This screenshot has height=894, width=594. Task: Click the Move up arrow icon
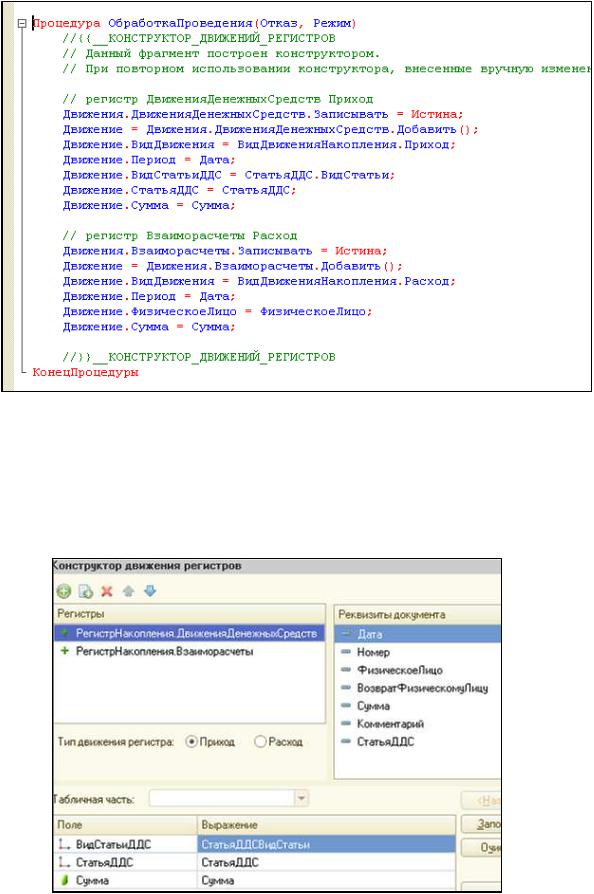(128, 591)
